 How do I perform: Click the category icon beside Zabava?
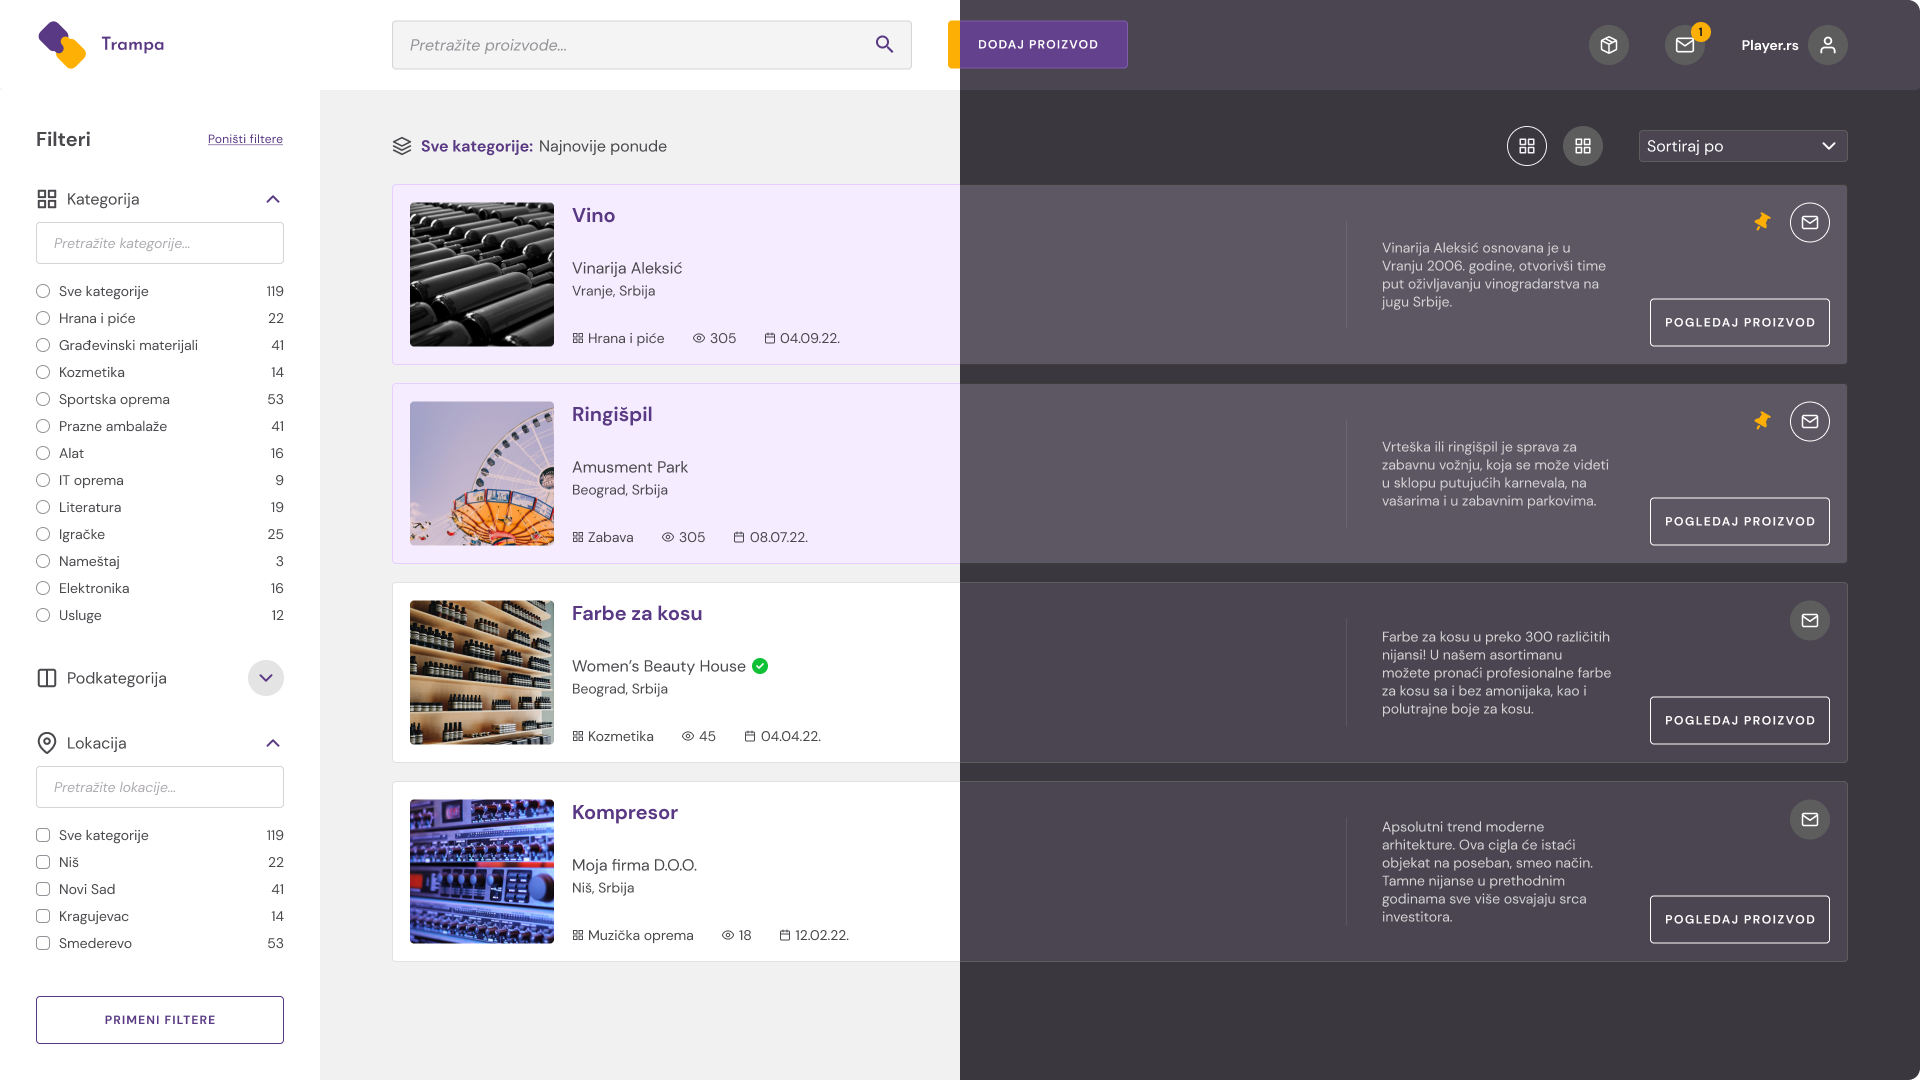578,537
